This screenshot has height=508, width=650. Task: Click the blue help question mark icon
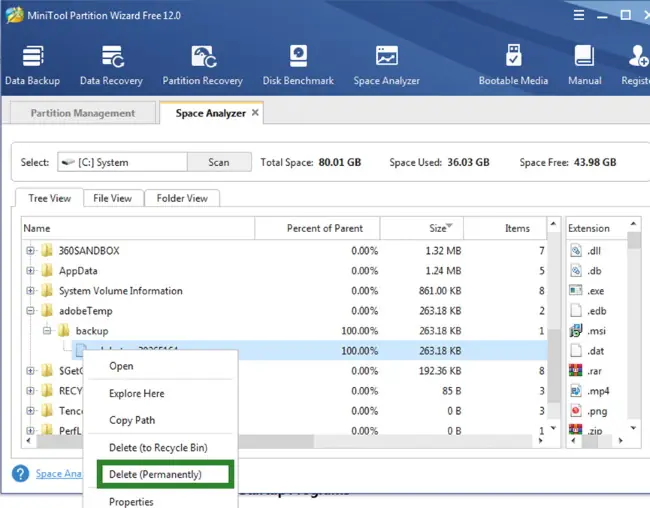[x=20, y=473]
